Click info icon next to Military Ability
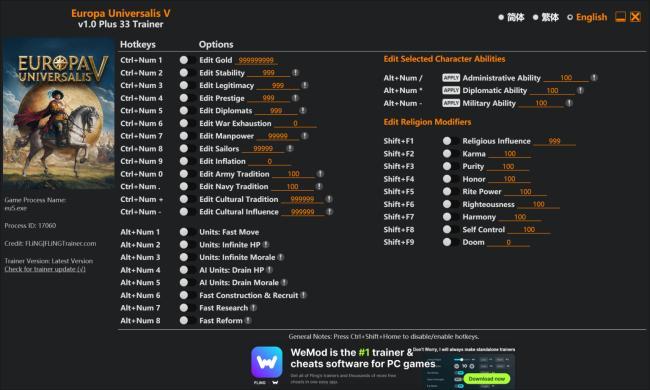 pyautogui.click(x=569, y=103)
